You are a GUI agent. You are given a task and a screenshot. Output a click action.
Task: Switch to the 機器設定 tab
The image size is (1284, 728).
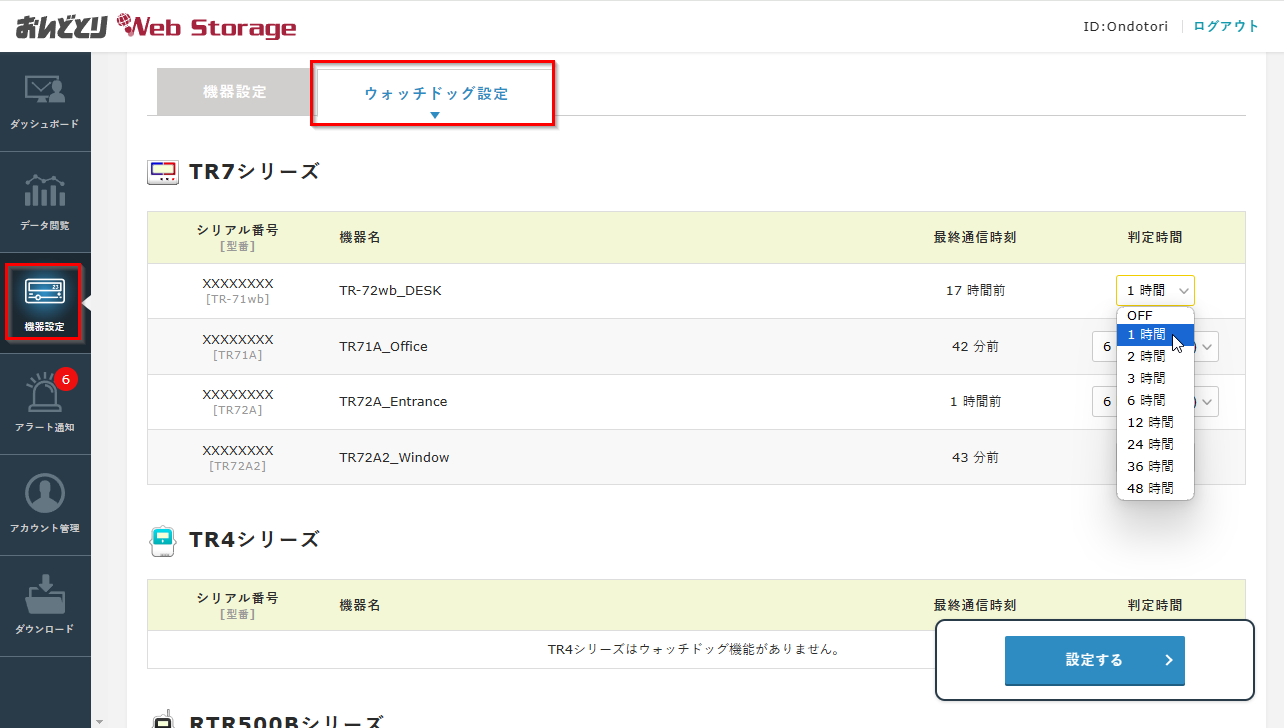(x=235, y=92)
